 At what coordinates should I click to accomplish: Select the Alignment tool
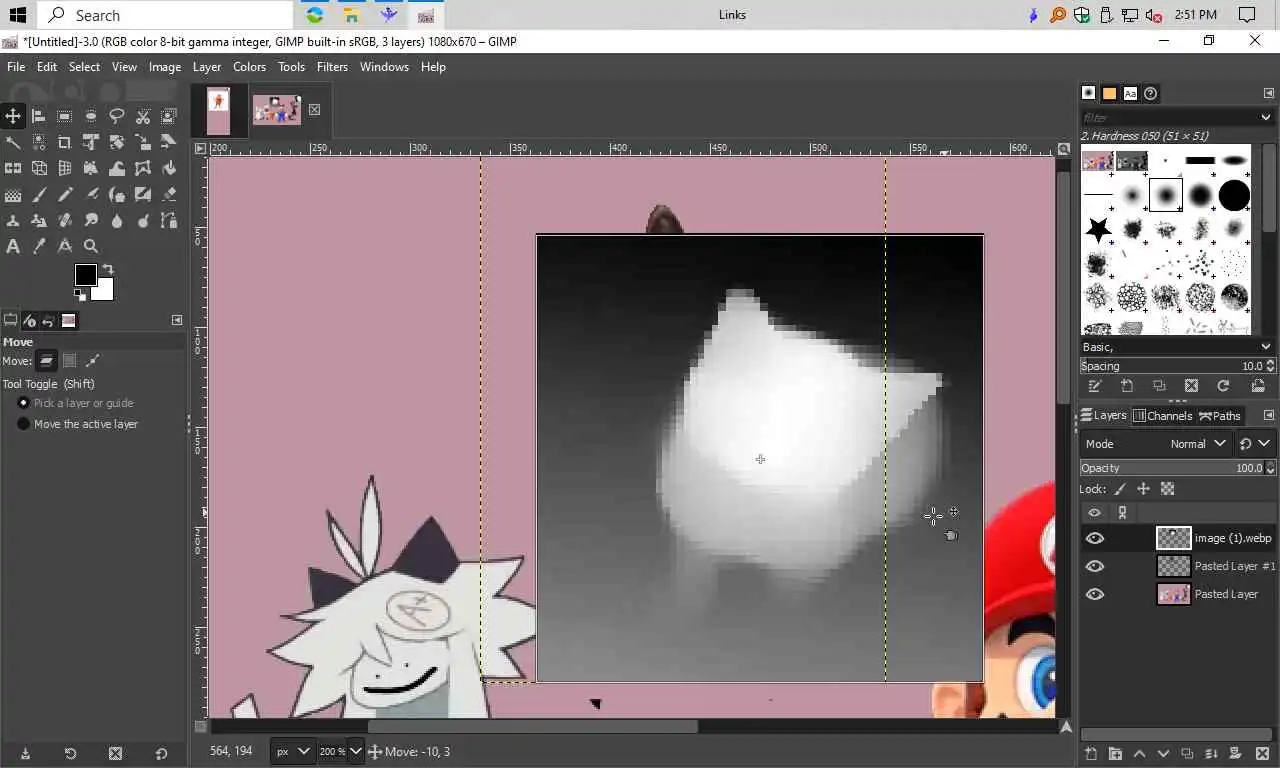click(39, 116)
